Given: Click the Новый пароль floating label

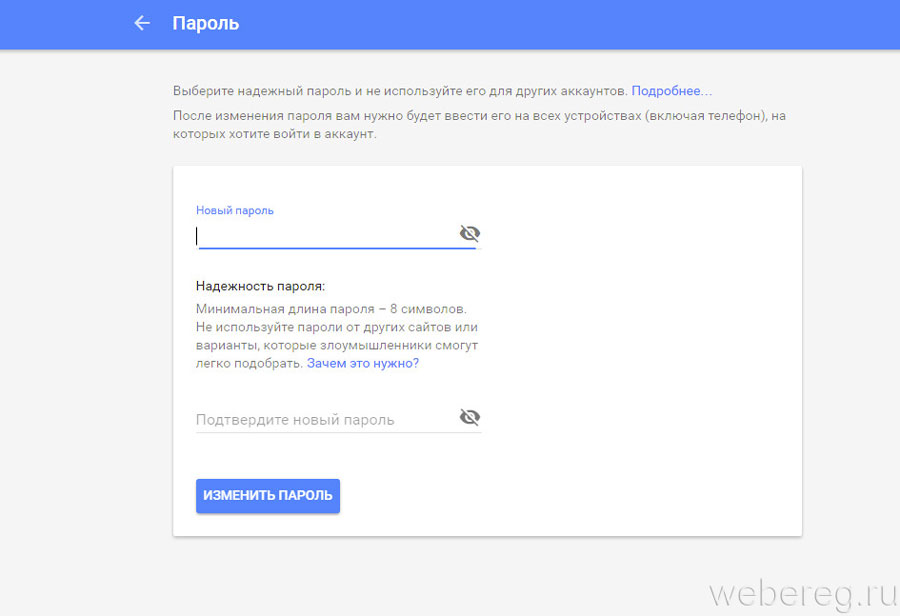Looking at the screenshot, I should click(x=235, y=211).
